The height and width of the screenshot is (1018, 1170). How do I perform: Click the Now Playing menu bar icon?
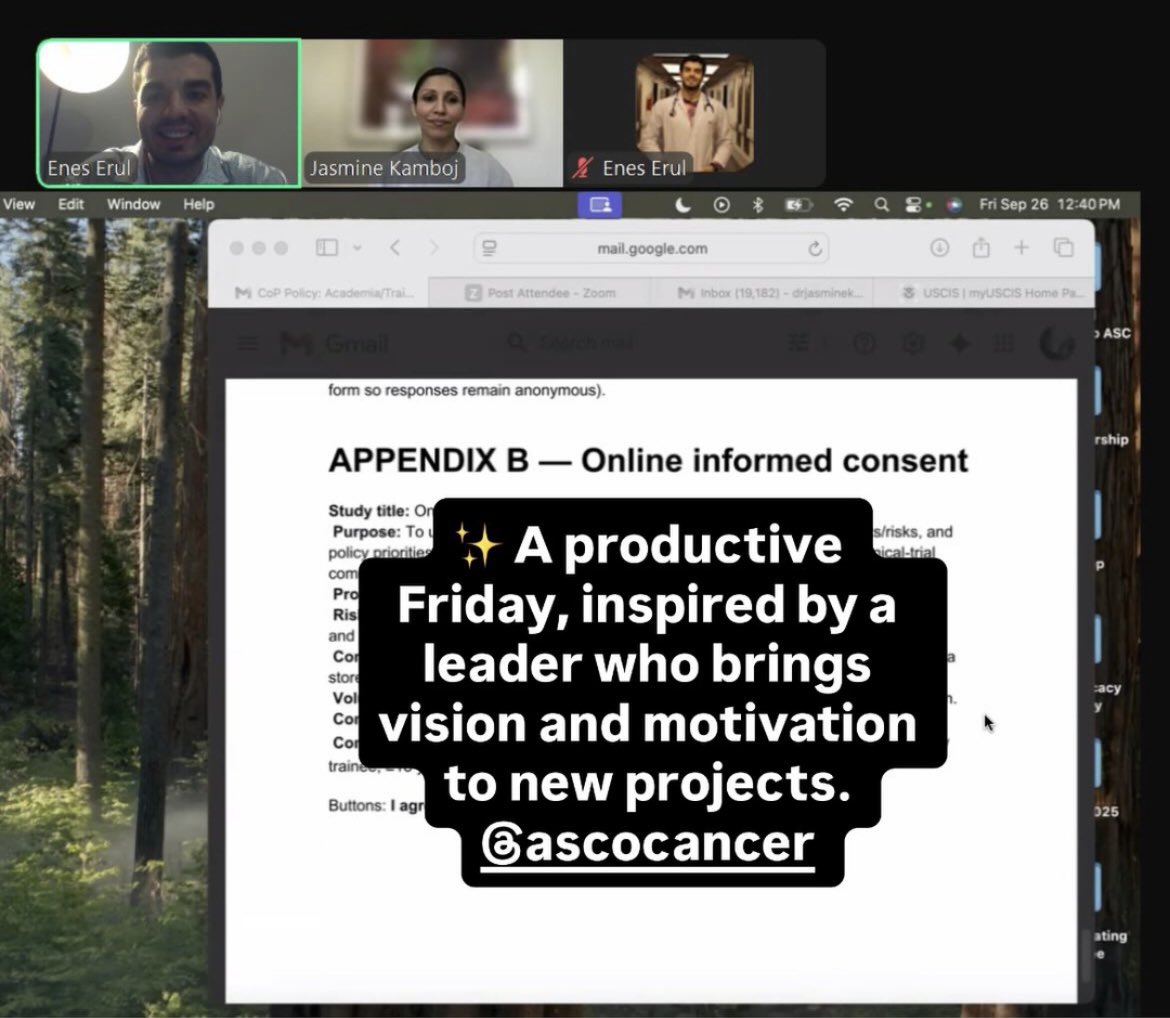point(721,204)
